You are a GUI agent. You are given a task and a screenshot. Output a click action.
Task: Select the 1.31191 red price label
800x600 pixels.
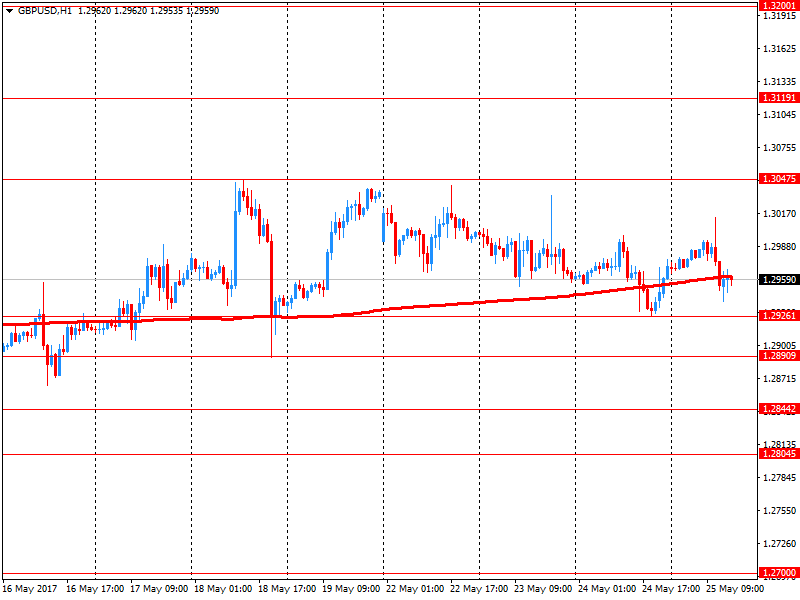(779, 97)
